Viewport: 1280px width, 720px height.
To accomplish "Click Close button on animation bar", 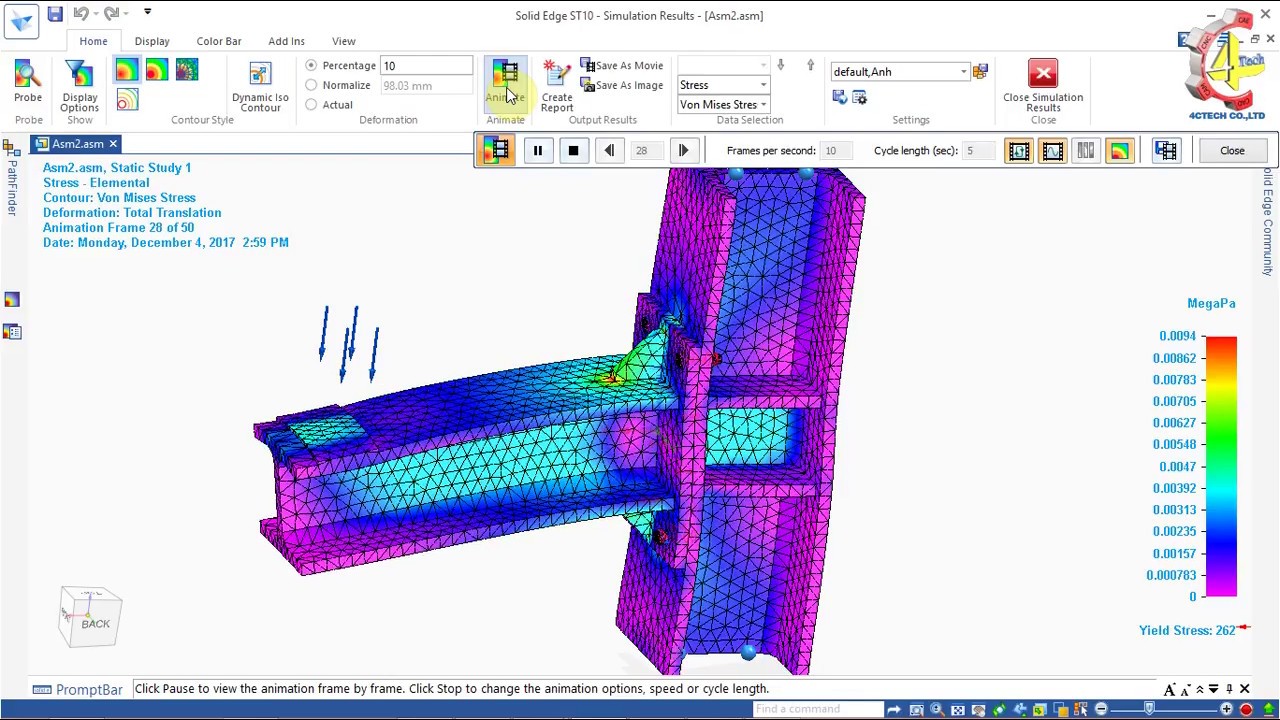I will [1232, 150].
